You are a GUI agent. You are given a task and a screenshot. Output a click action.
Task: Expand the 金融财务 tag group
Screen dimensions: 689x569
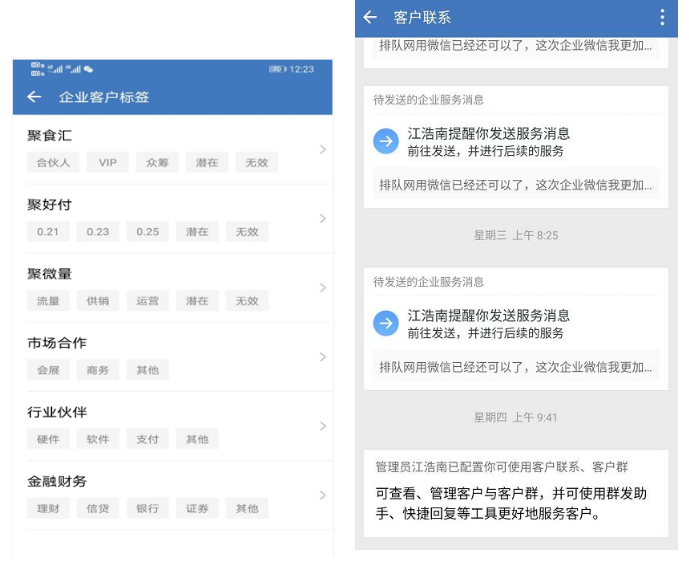pos(322,495)
